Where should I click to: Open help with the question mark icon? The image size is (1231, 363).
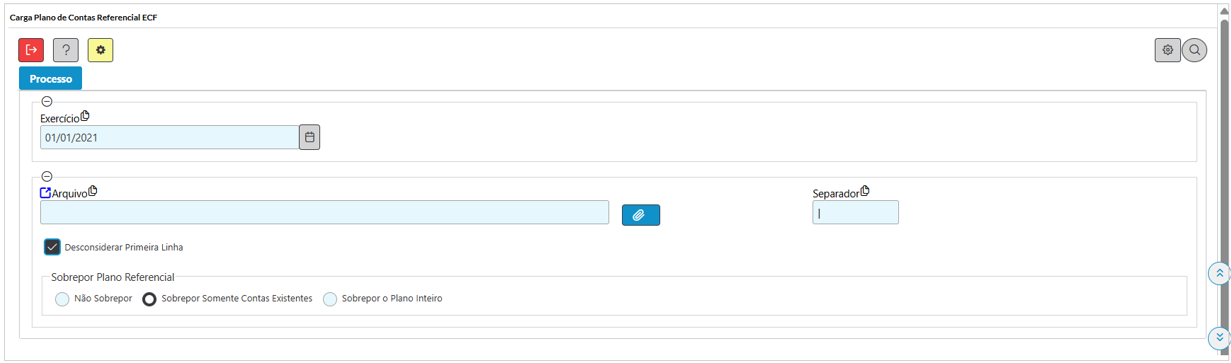click(66, 50)
